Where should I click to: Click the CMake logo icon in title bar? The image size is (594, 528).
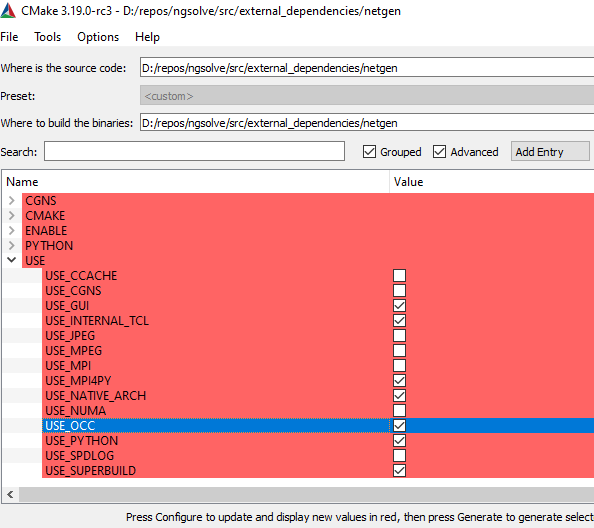pos(8,10)
